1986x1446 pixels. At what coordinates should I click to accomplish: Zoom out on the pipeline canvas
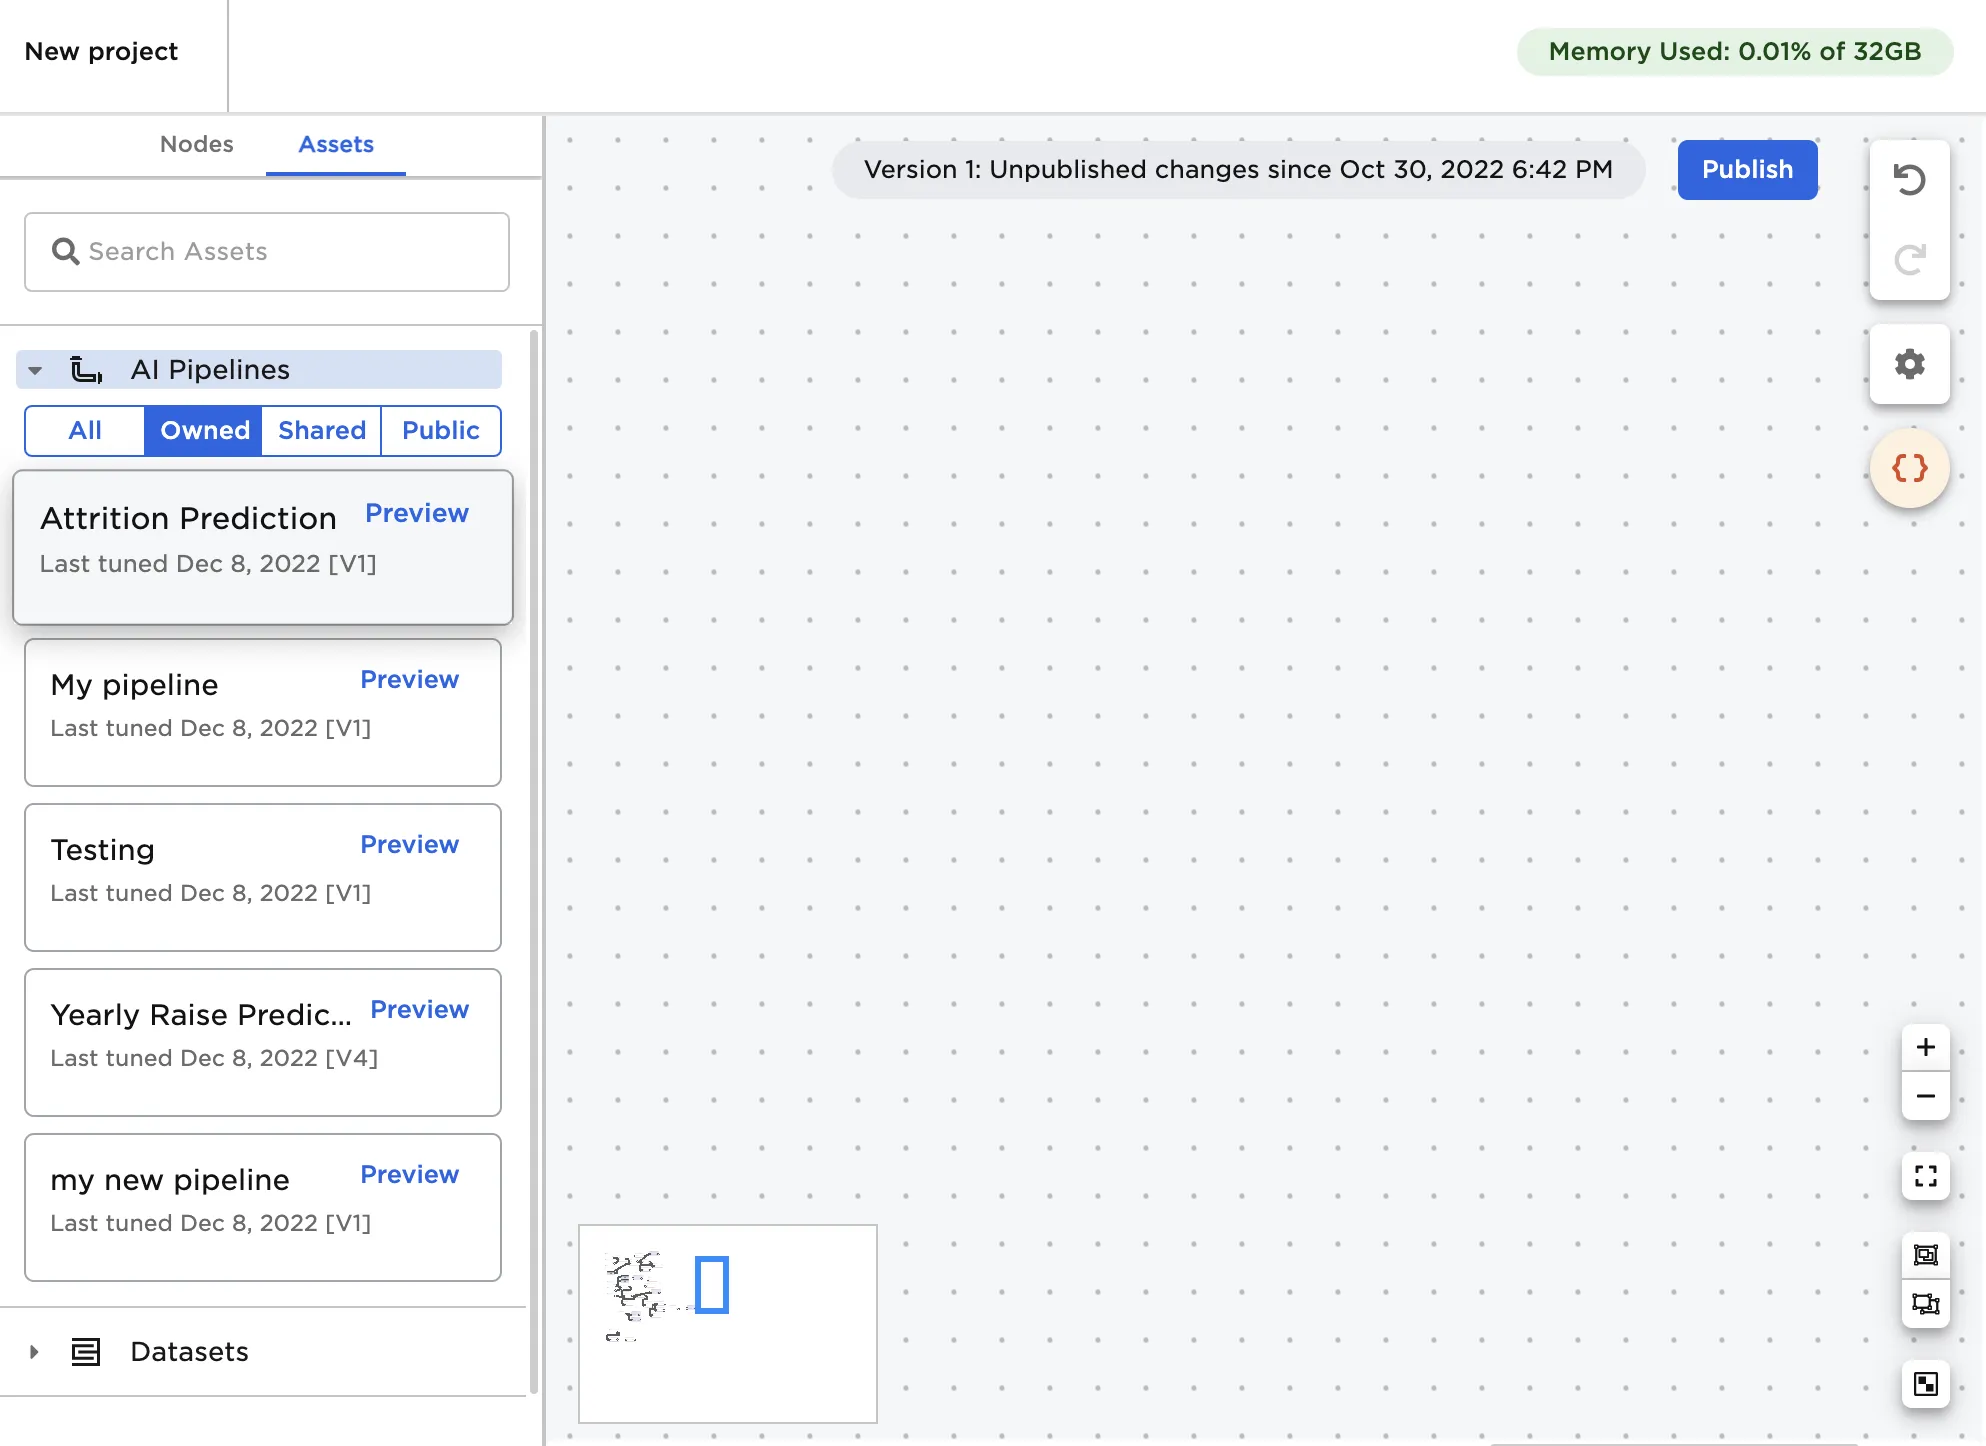click(x=1925, y=1096)
